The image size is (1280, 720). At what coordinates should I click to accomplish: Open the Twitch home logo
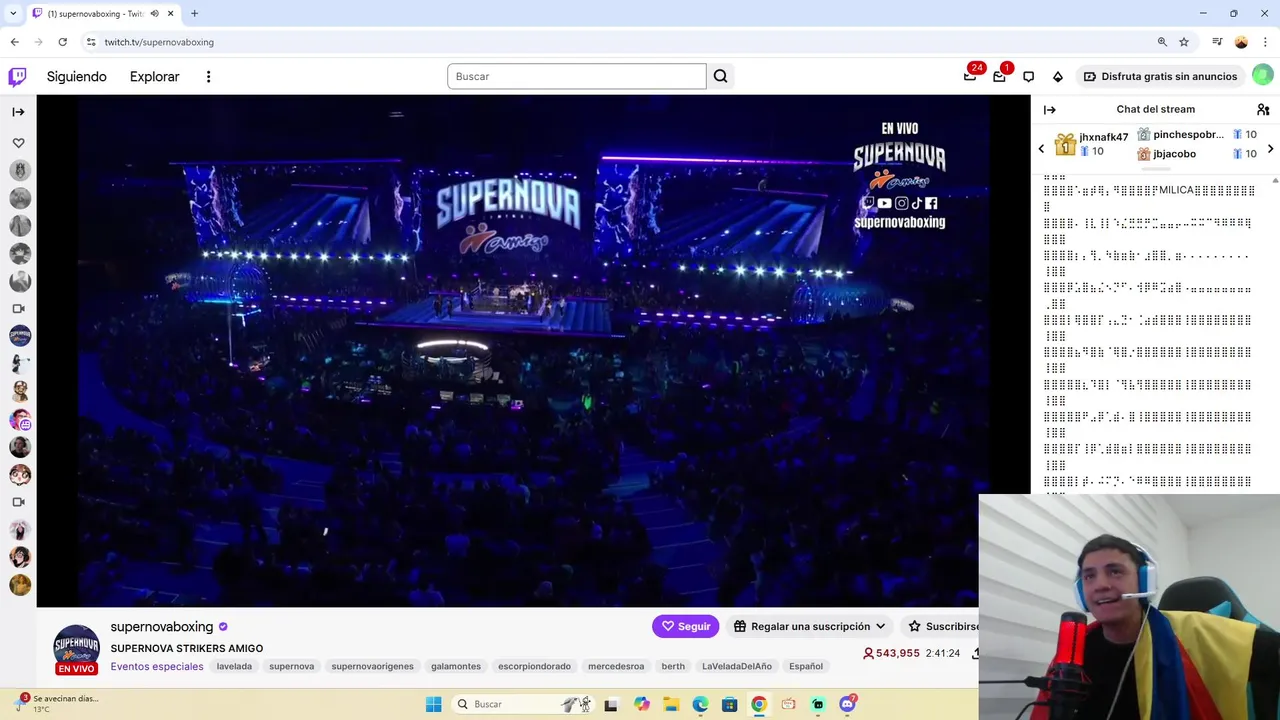pos(17,77)
